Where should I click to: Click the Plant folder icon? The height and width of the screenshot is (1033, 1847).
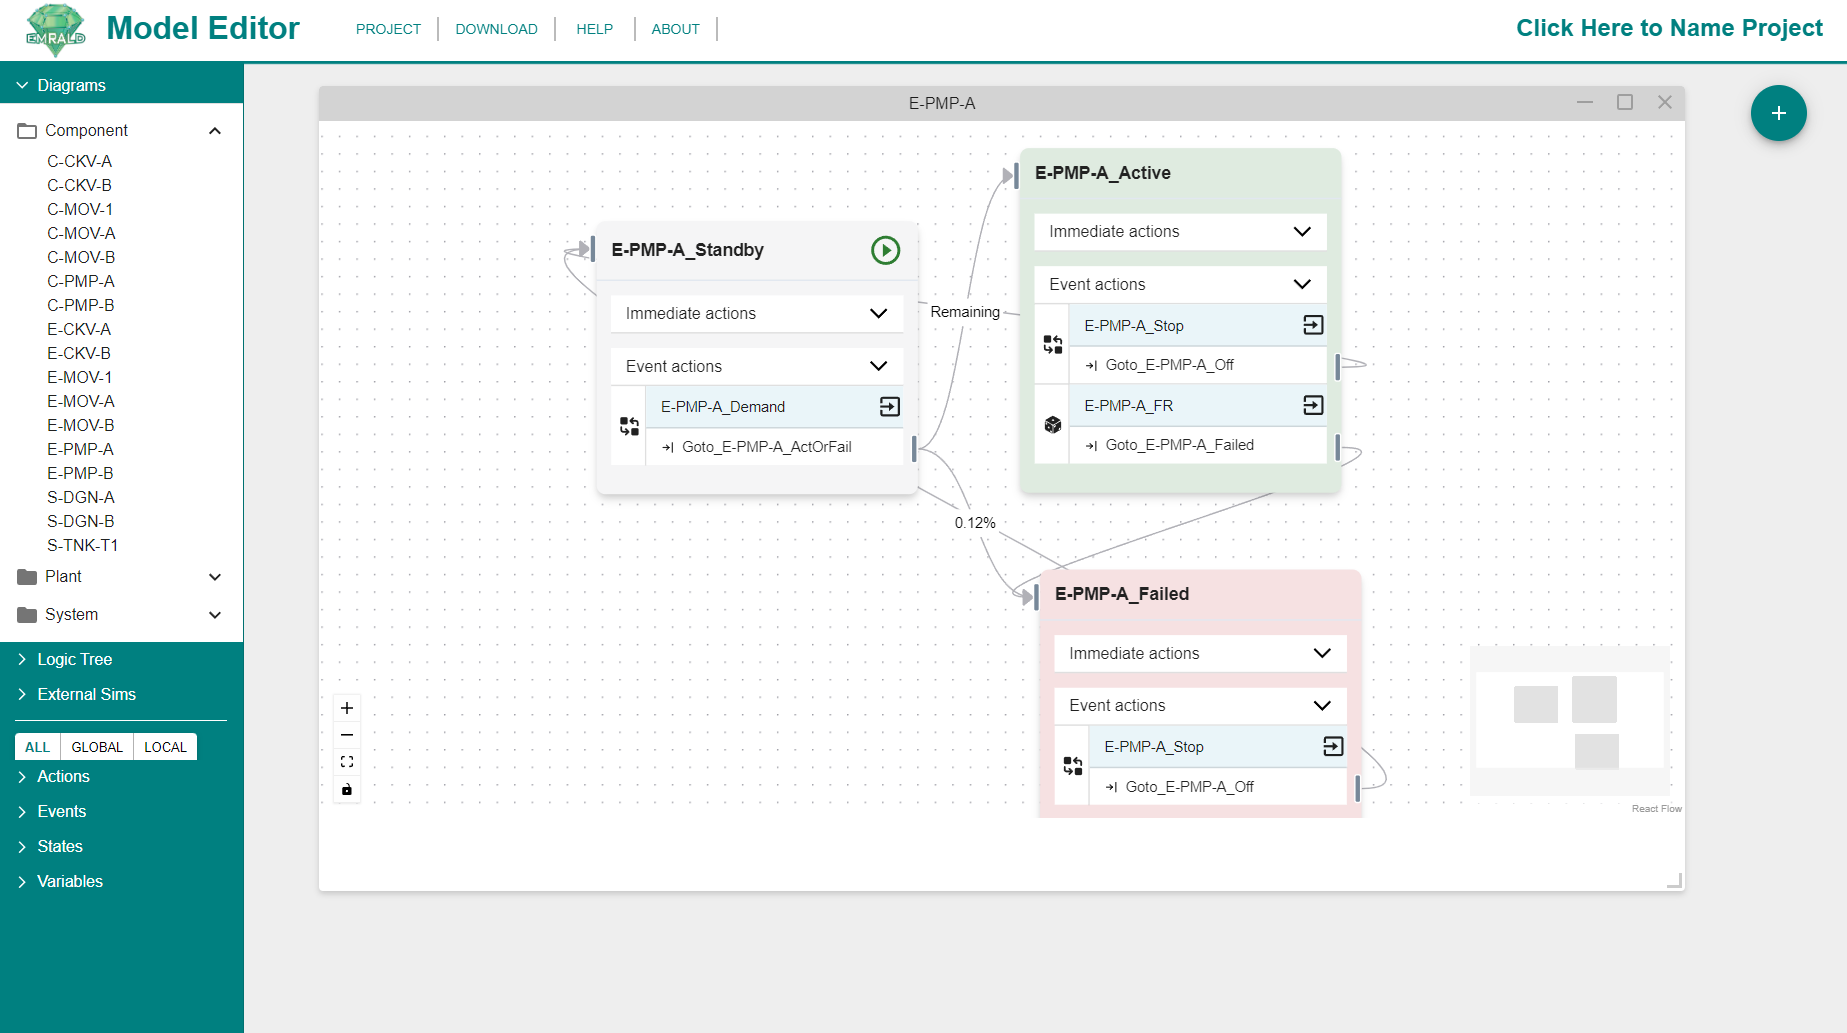(x=27, y=577)
